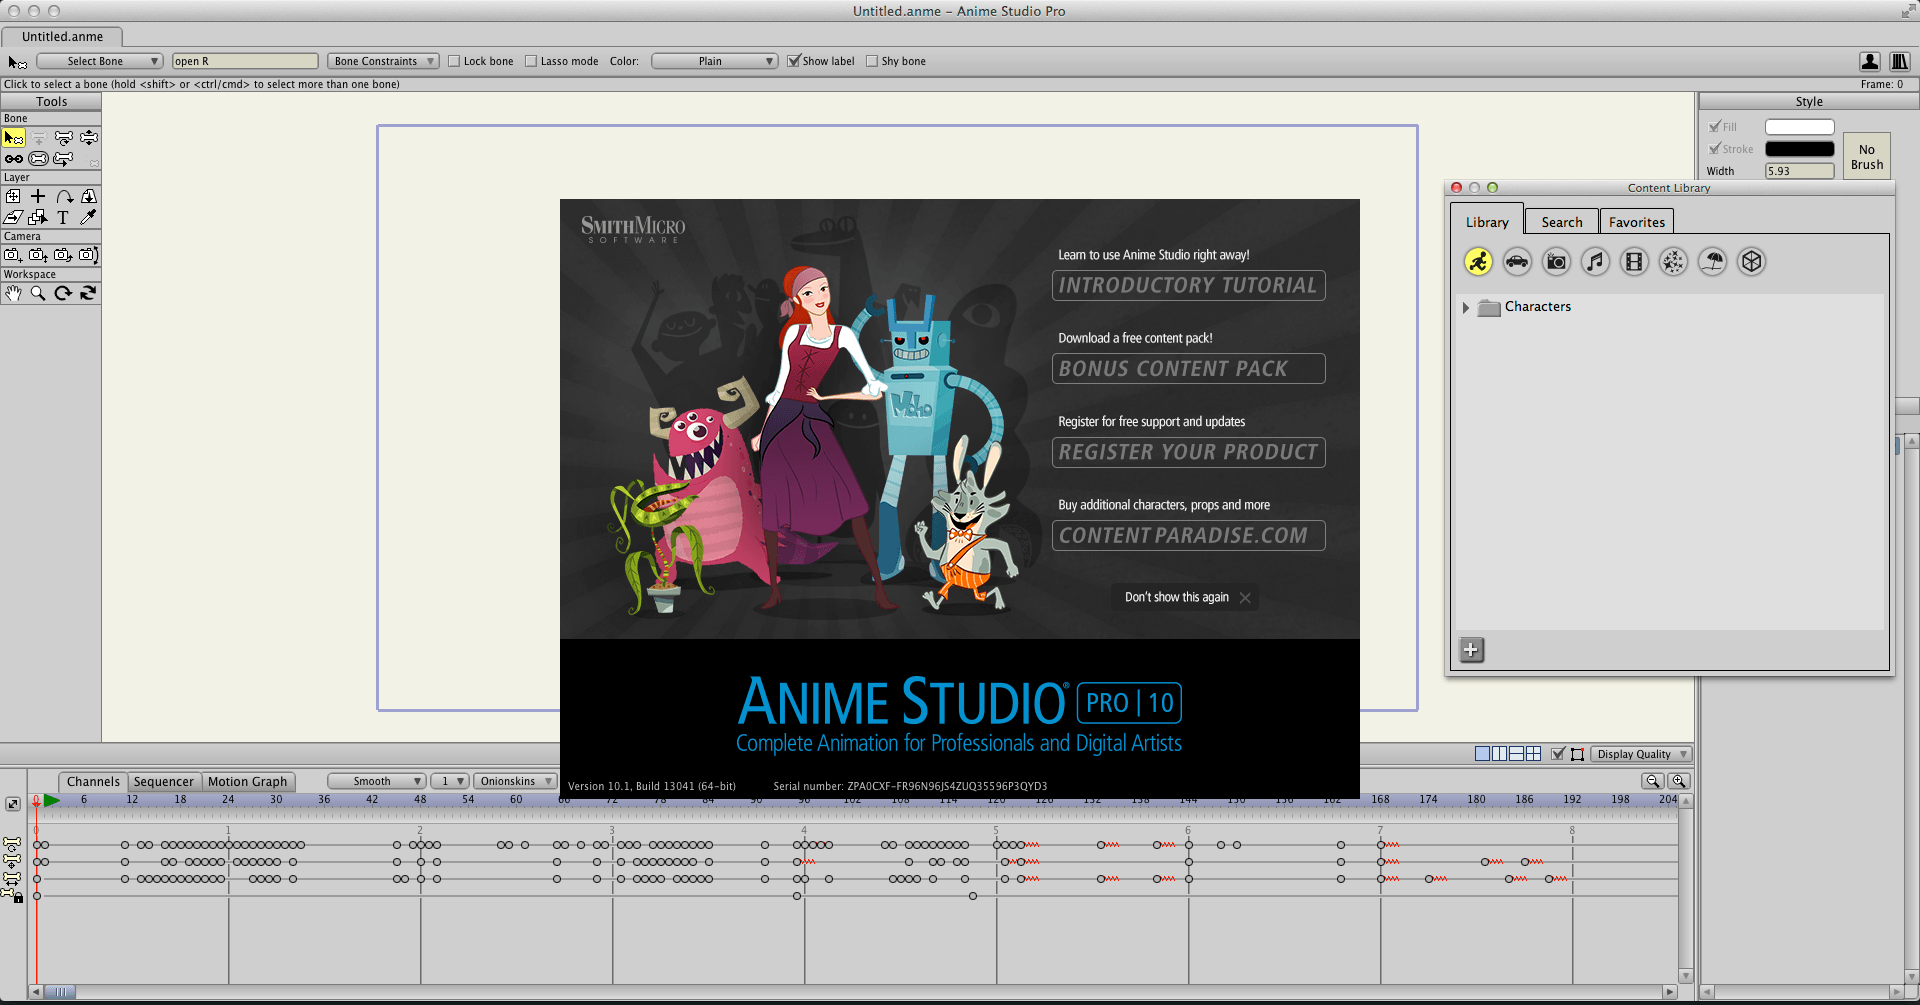Open the Onionskins dropdown
Image resolution: width=1920 pixels, height=1005 pixels.
click(x=515, y=781)
